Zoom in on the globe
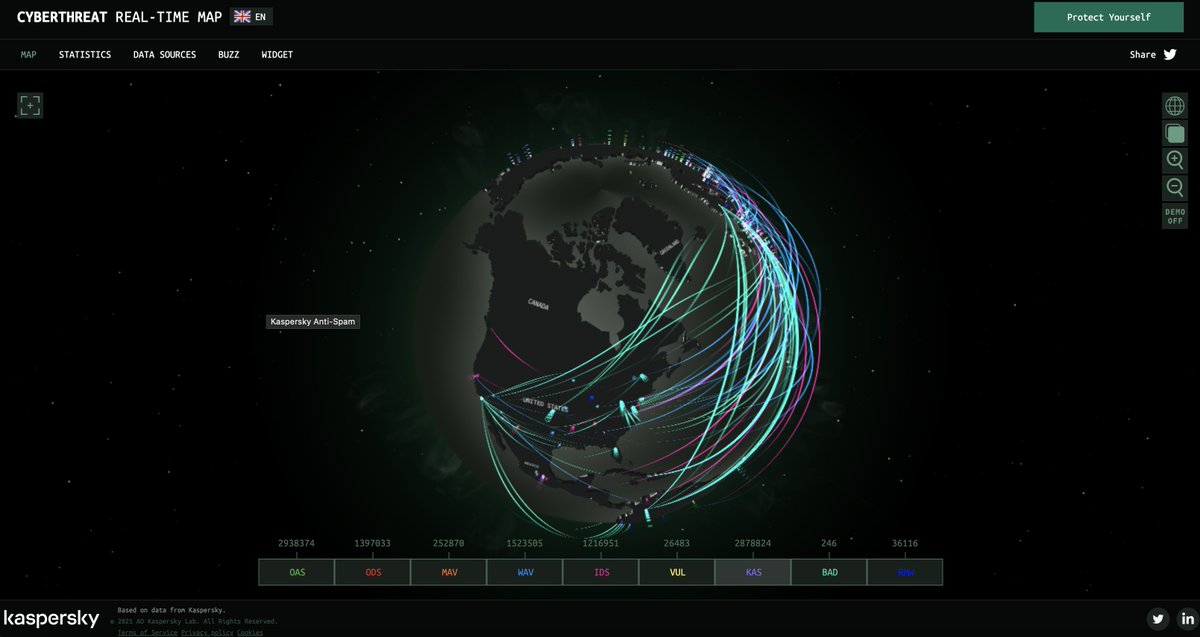 1175,160
